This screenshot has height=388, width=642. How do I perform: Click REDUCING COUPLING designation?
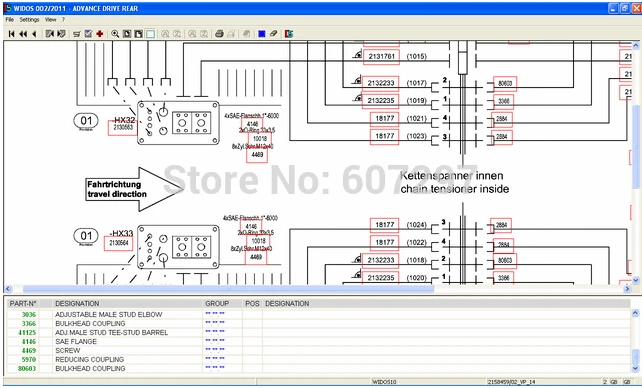click(x=89, y=359)
